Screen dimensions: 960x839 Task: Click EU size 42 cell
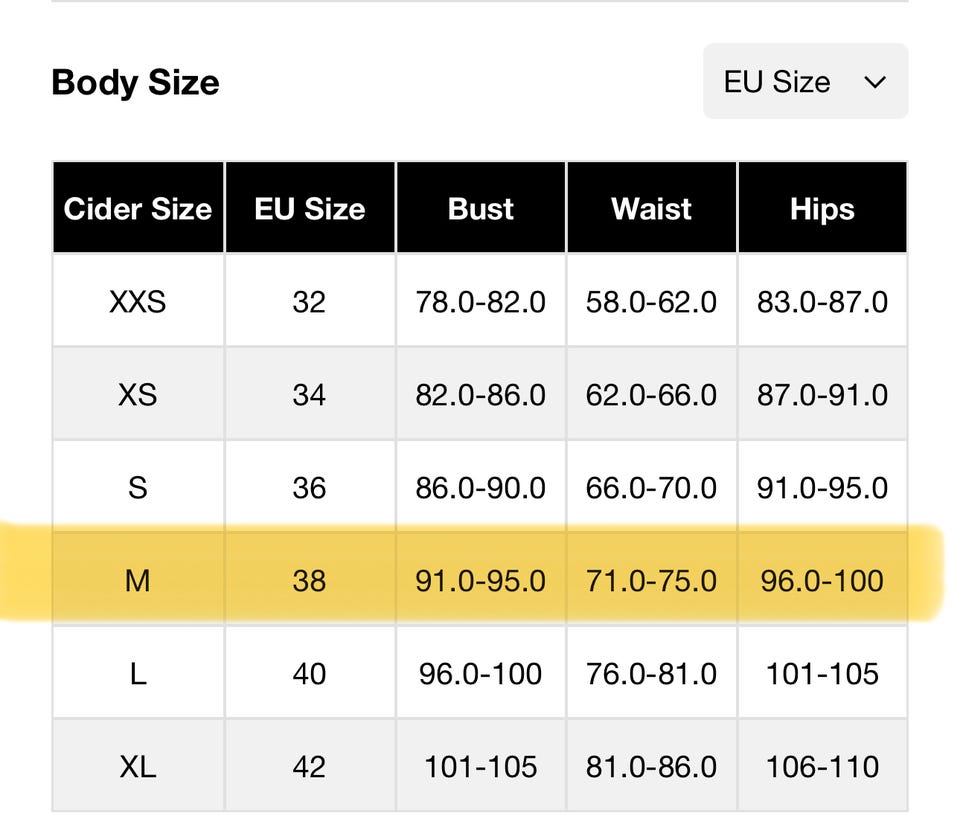(x=309, y=766)
